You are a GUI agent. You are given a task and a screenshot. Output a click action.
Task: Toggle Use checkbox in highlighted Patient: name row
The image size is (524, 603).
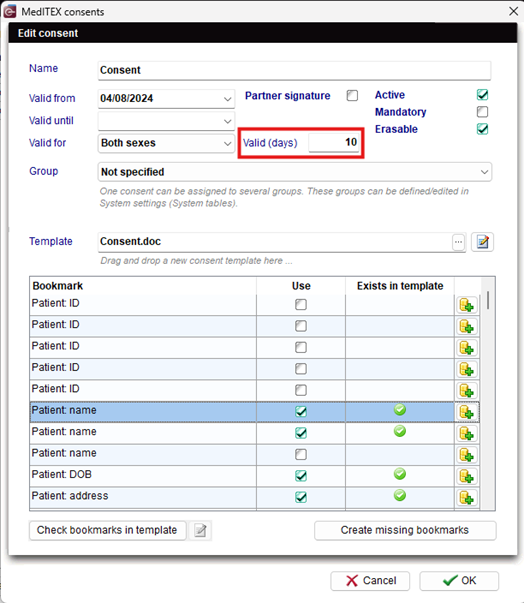click(x=301, y=411)
